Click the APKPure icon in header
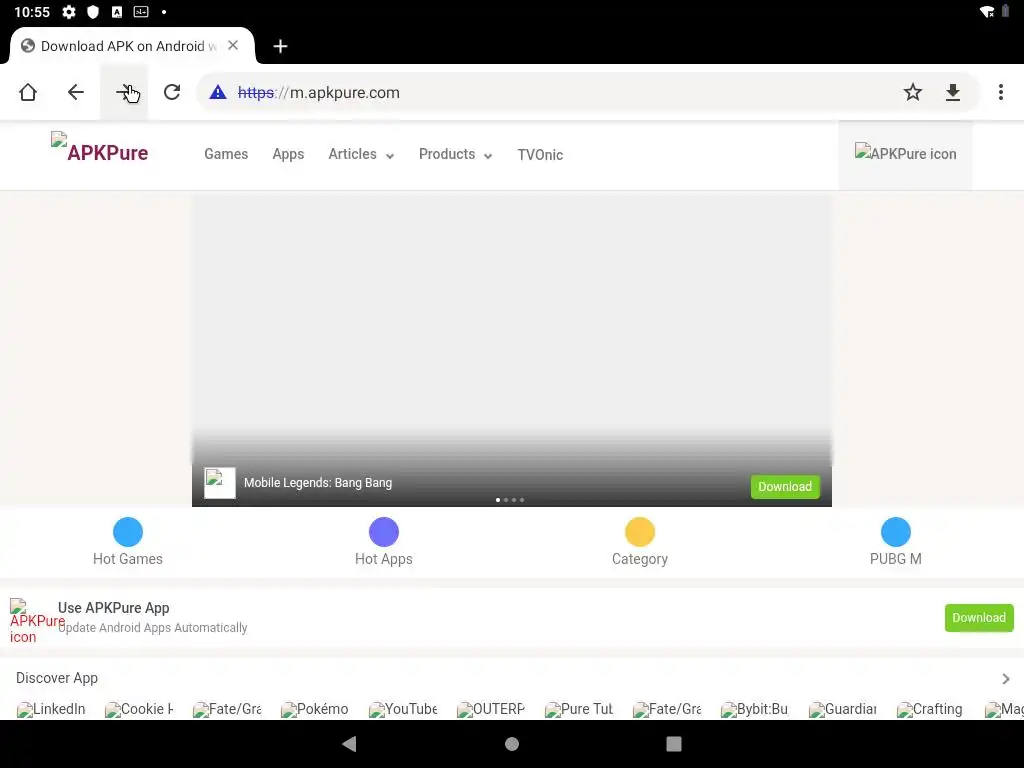1024x768 pixels. (905, 153)
